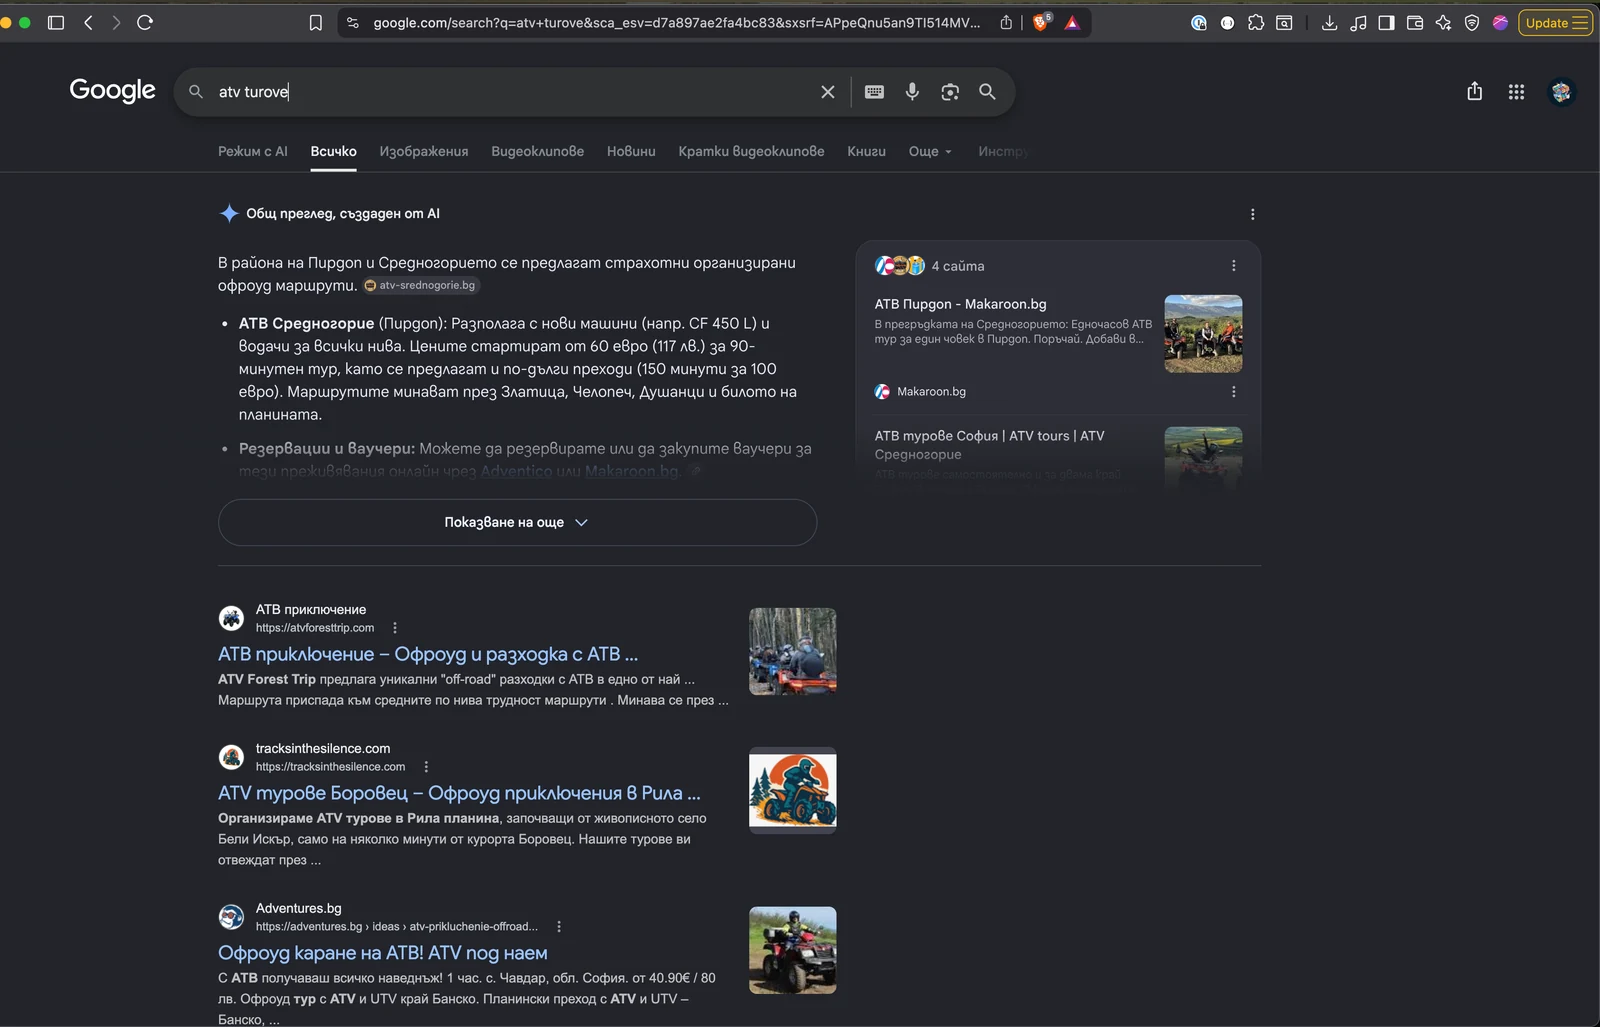Clear the search query with X
This screenshot has height=1027, width=1600.
827,91
